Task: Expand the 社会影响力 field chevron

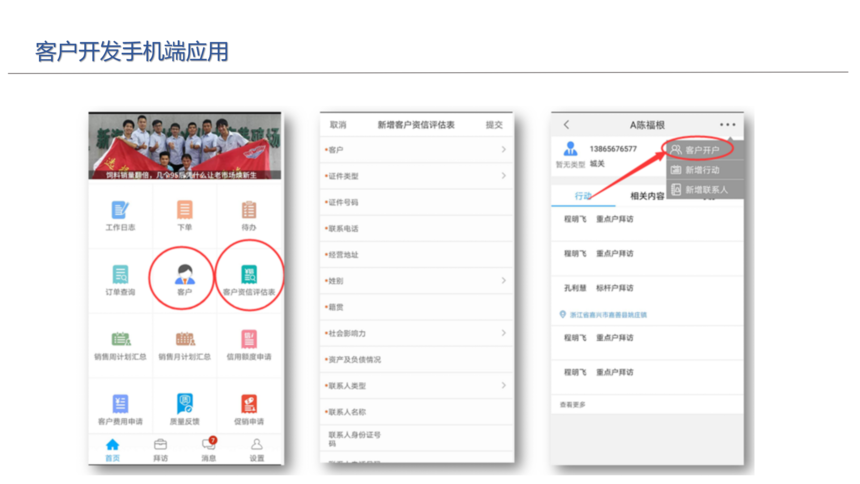Action: pyautogui.click(x=503, y=333)
